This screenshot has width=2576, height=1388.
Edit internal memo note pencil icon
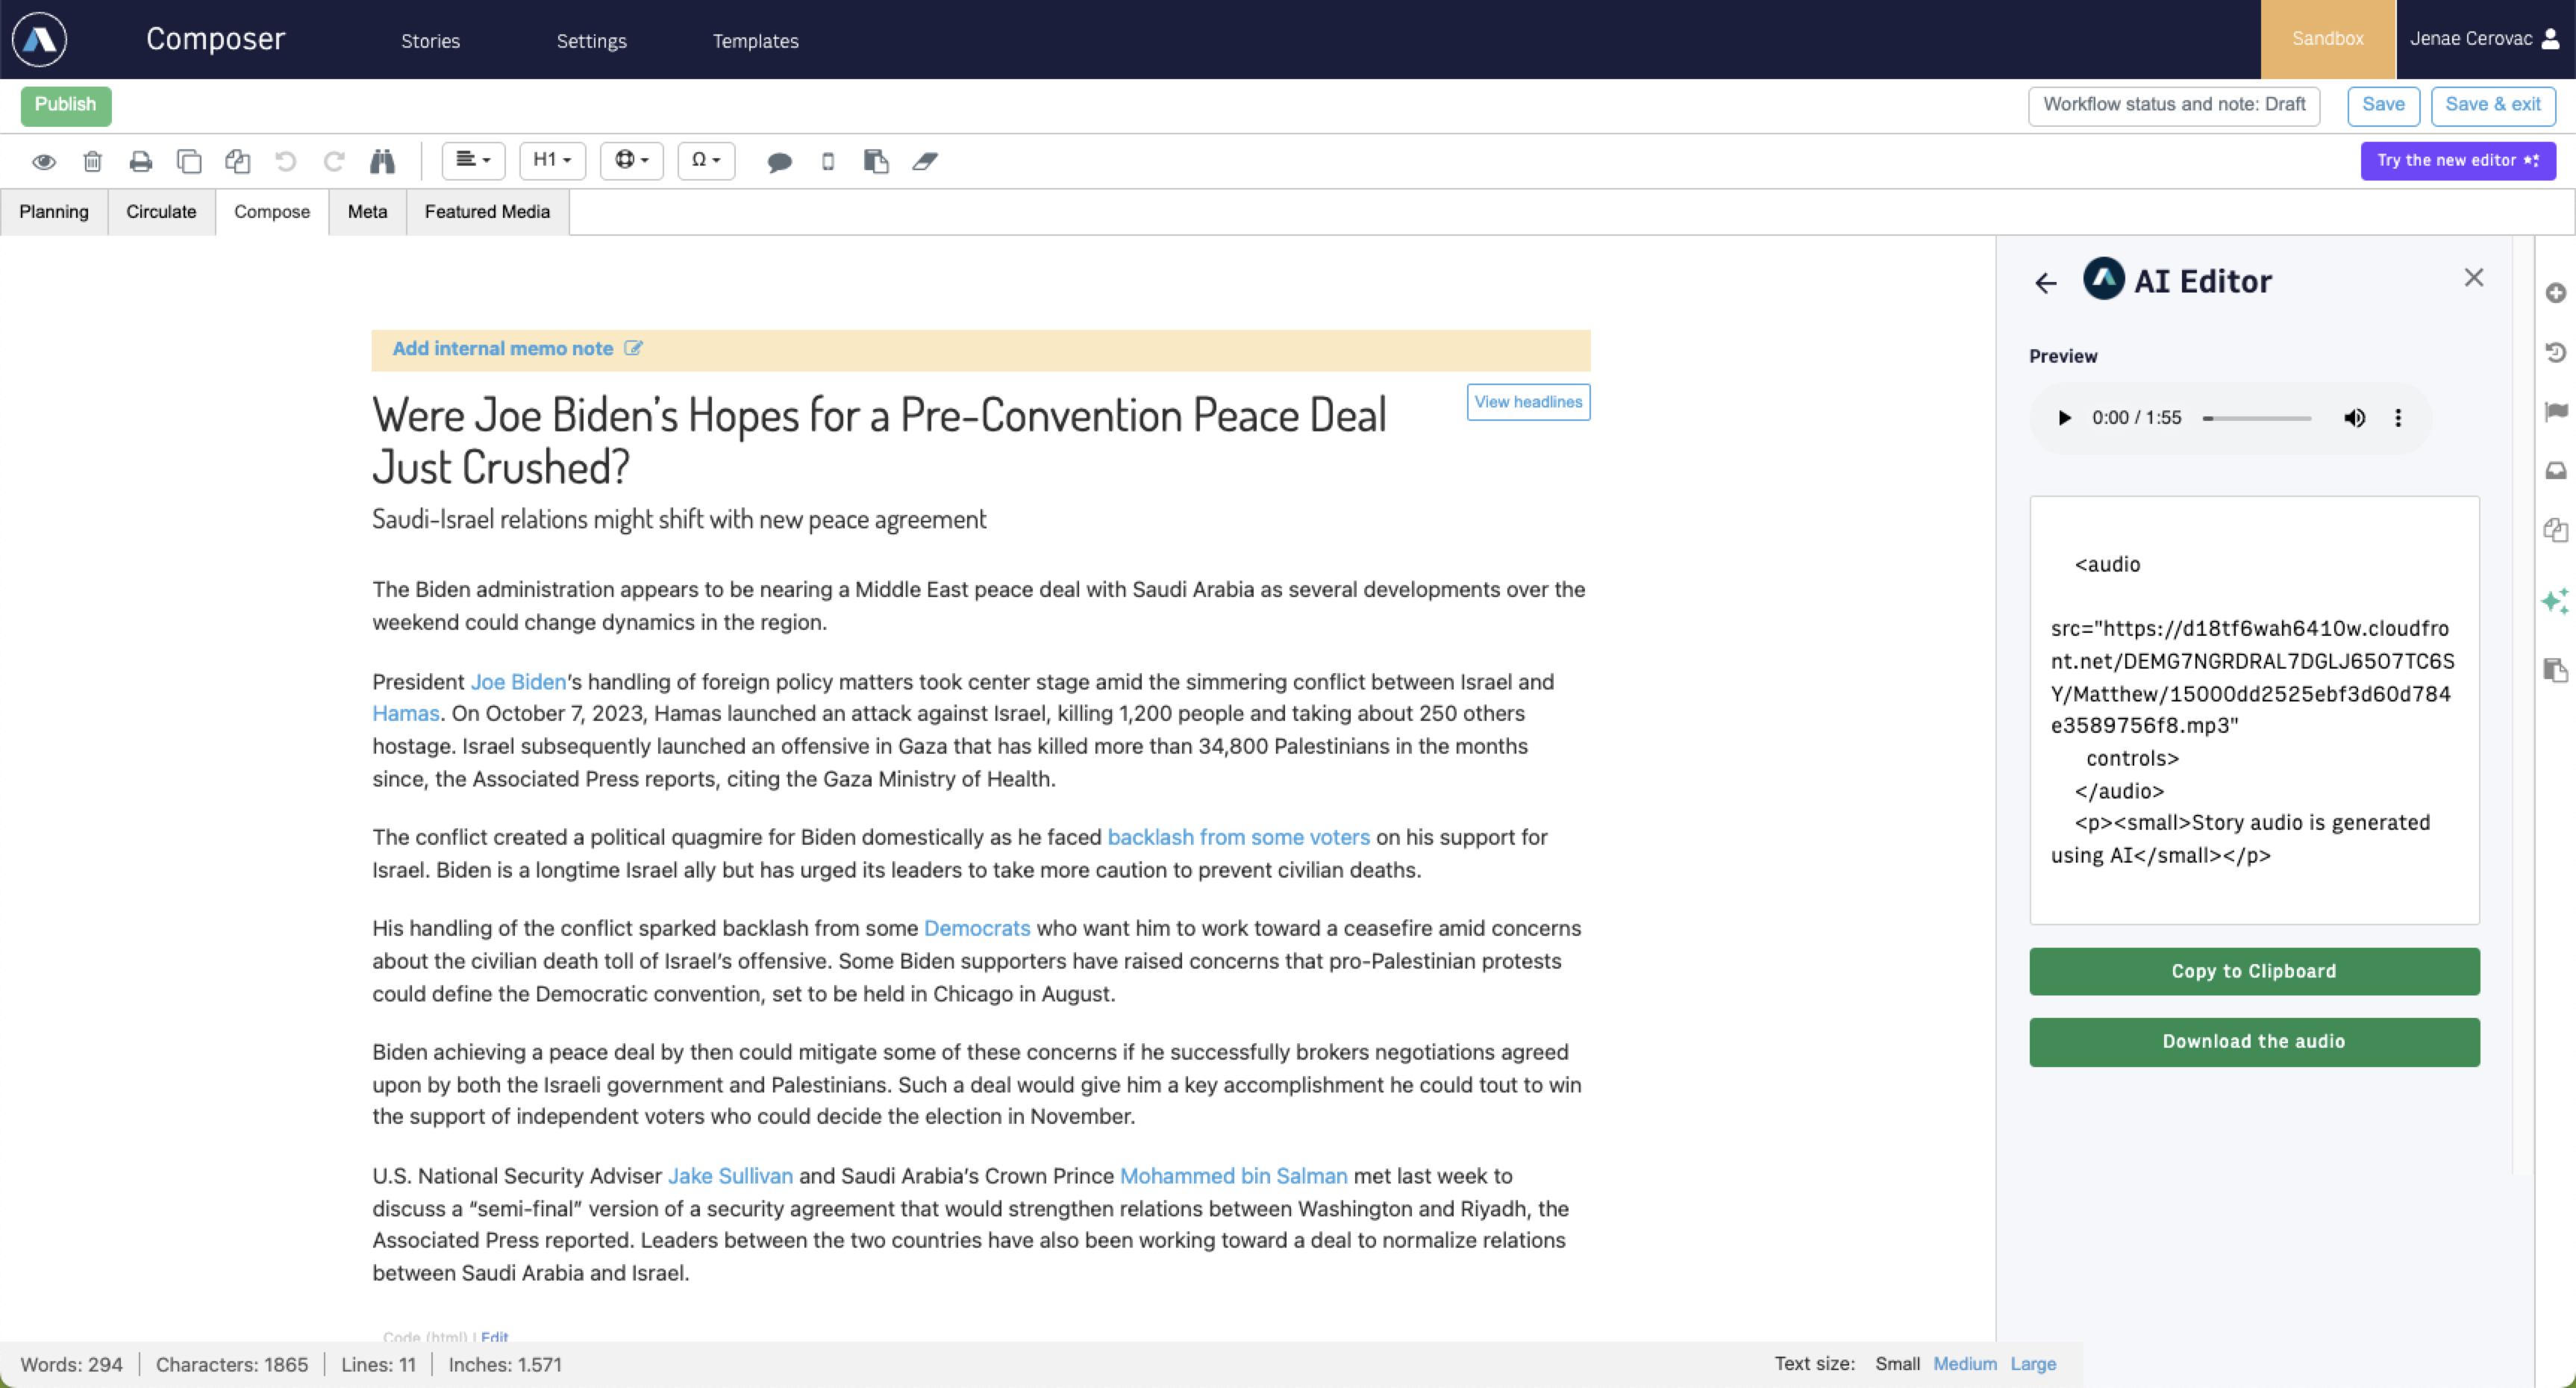point(633,348)
